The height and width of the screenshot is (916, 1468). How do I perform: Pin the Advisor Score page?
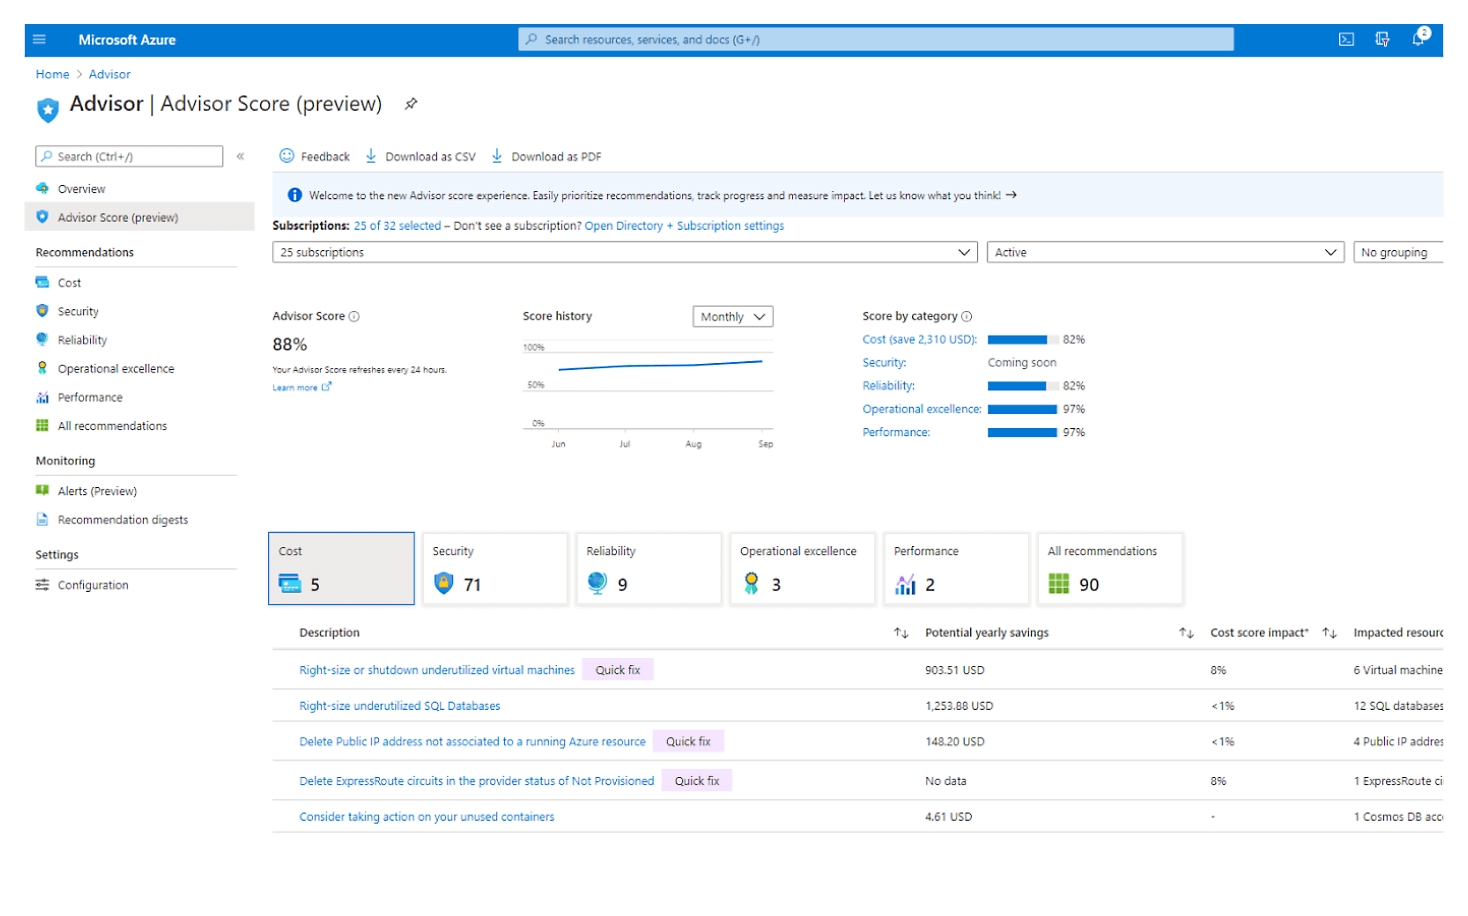(x=410, y=104)
